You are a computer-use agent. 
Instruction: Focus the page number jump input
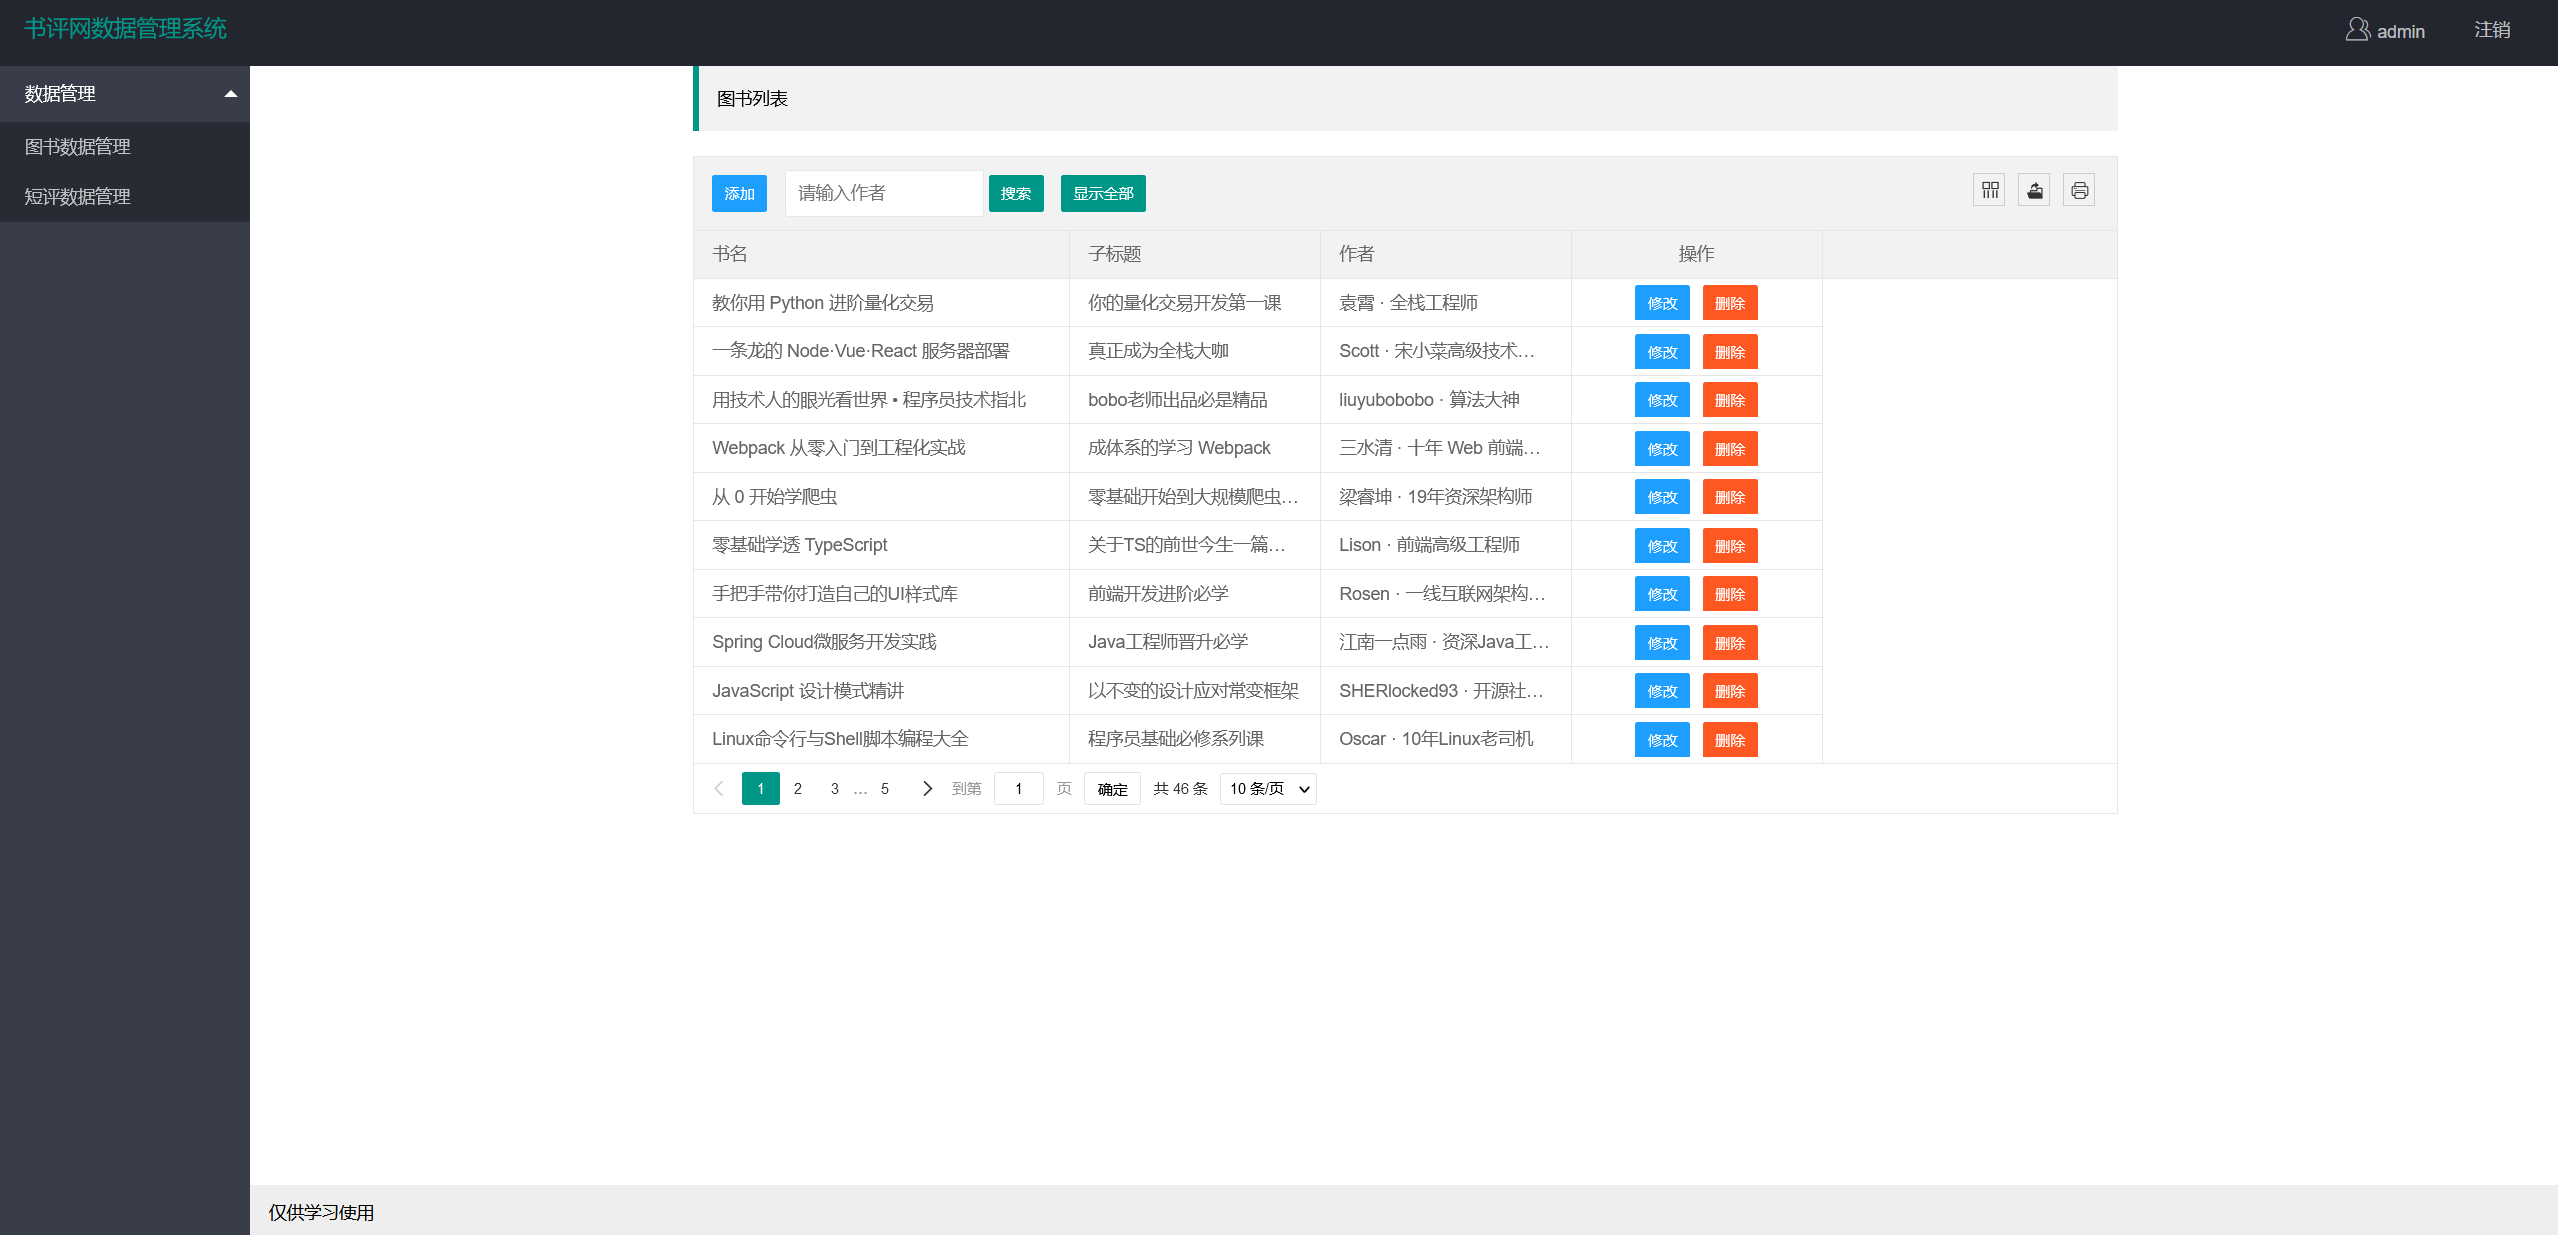1019,789
